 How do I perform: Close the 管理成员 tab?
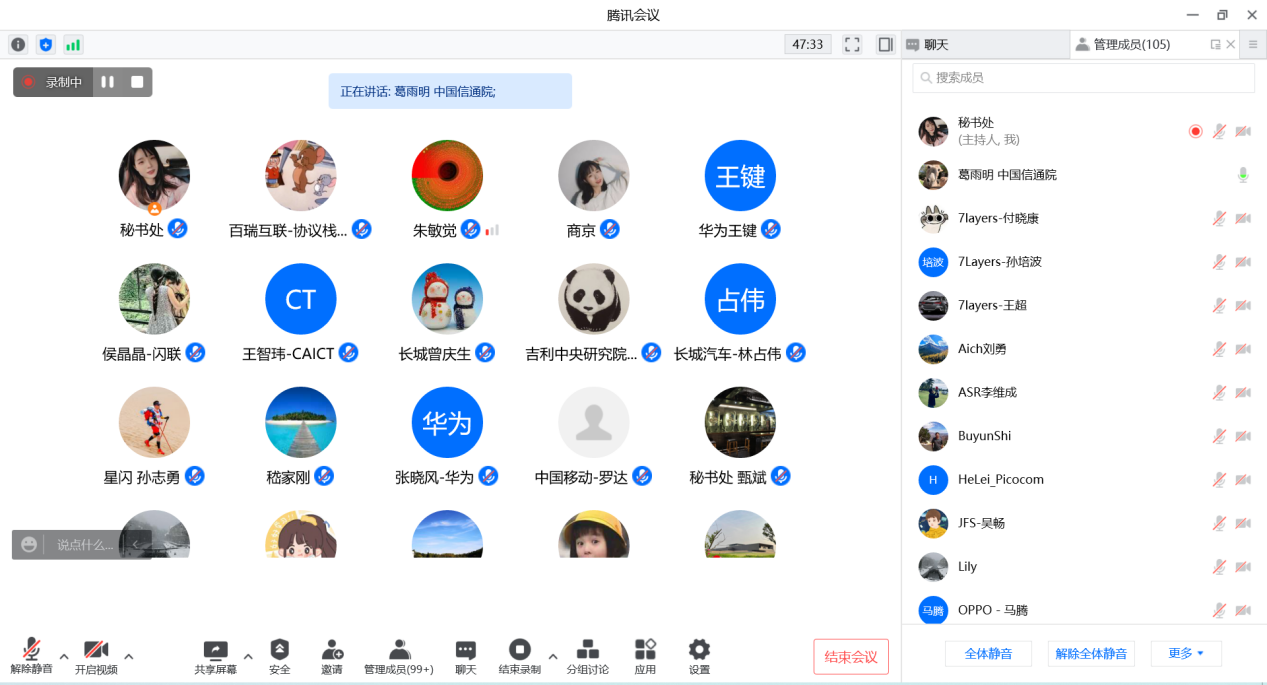[x=1231, y=44]
